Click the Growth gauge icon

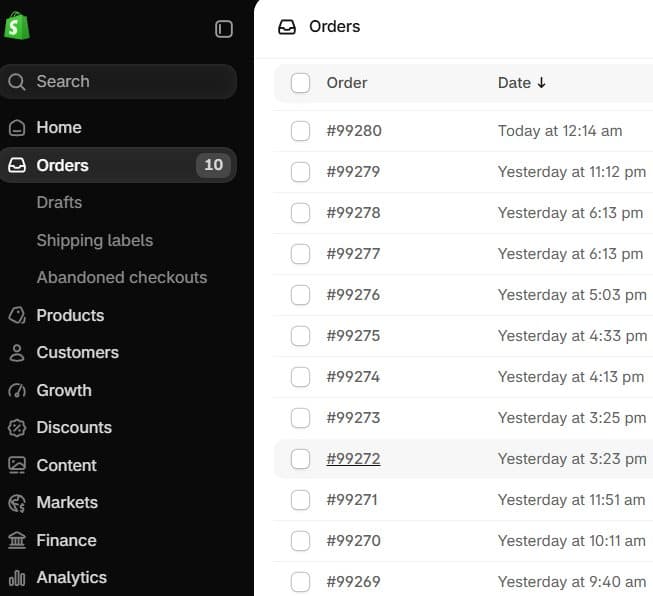17,390
